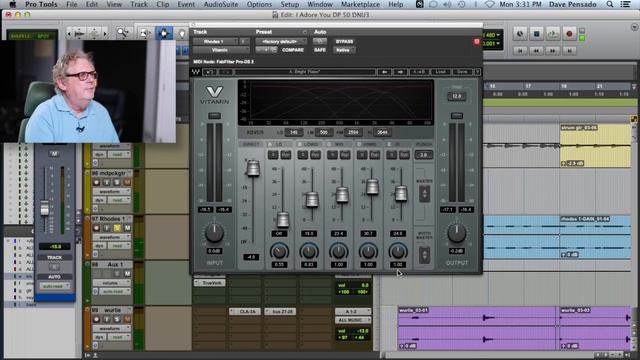The image size is (640, 360).
Task: Bypass the HI band in Vitamin
Action: pyautogui.click(x=404, y=155)
